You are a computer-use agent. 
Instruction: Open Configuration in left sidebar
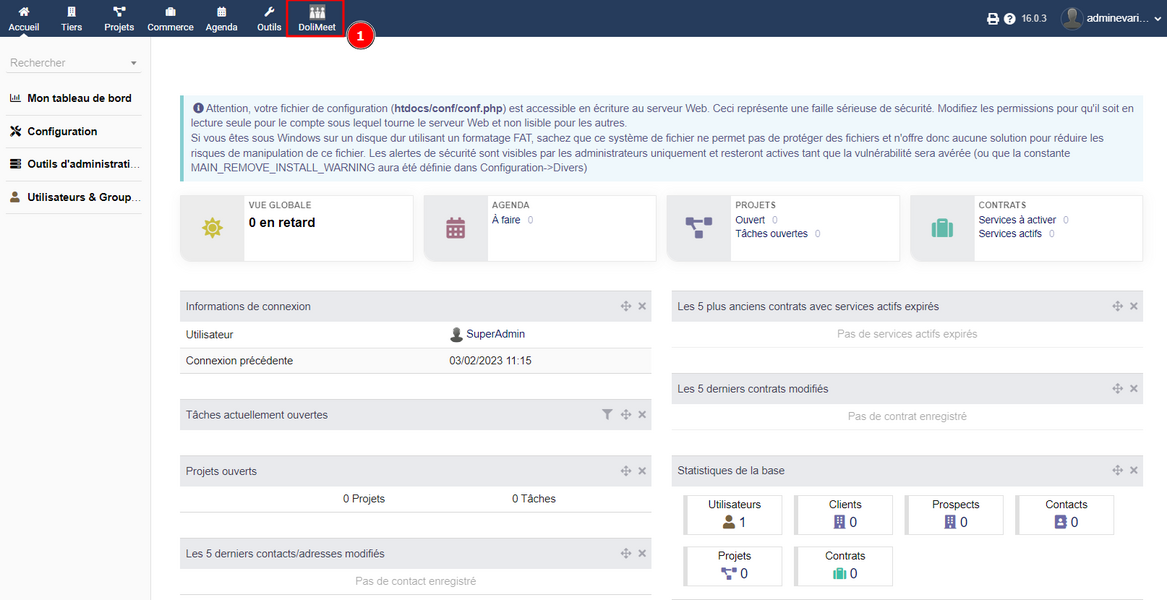point(62,131)
